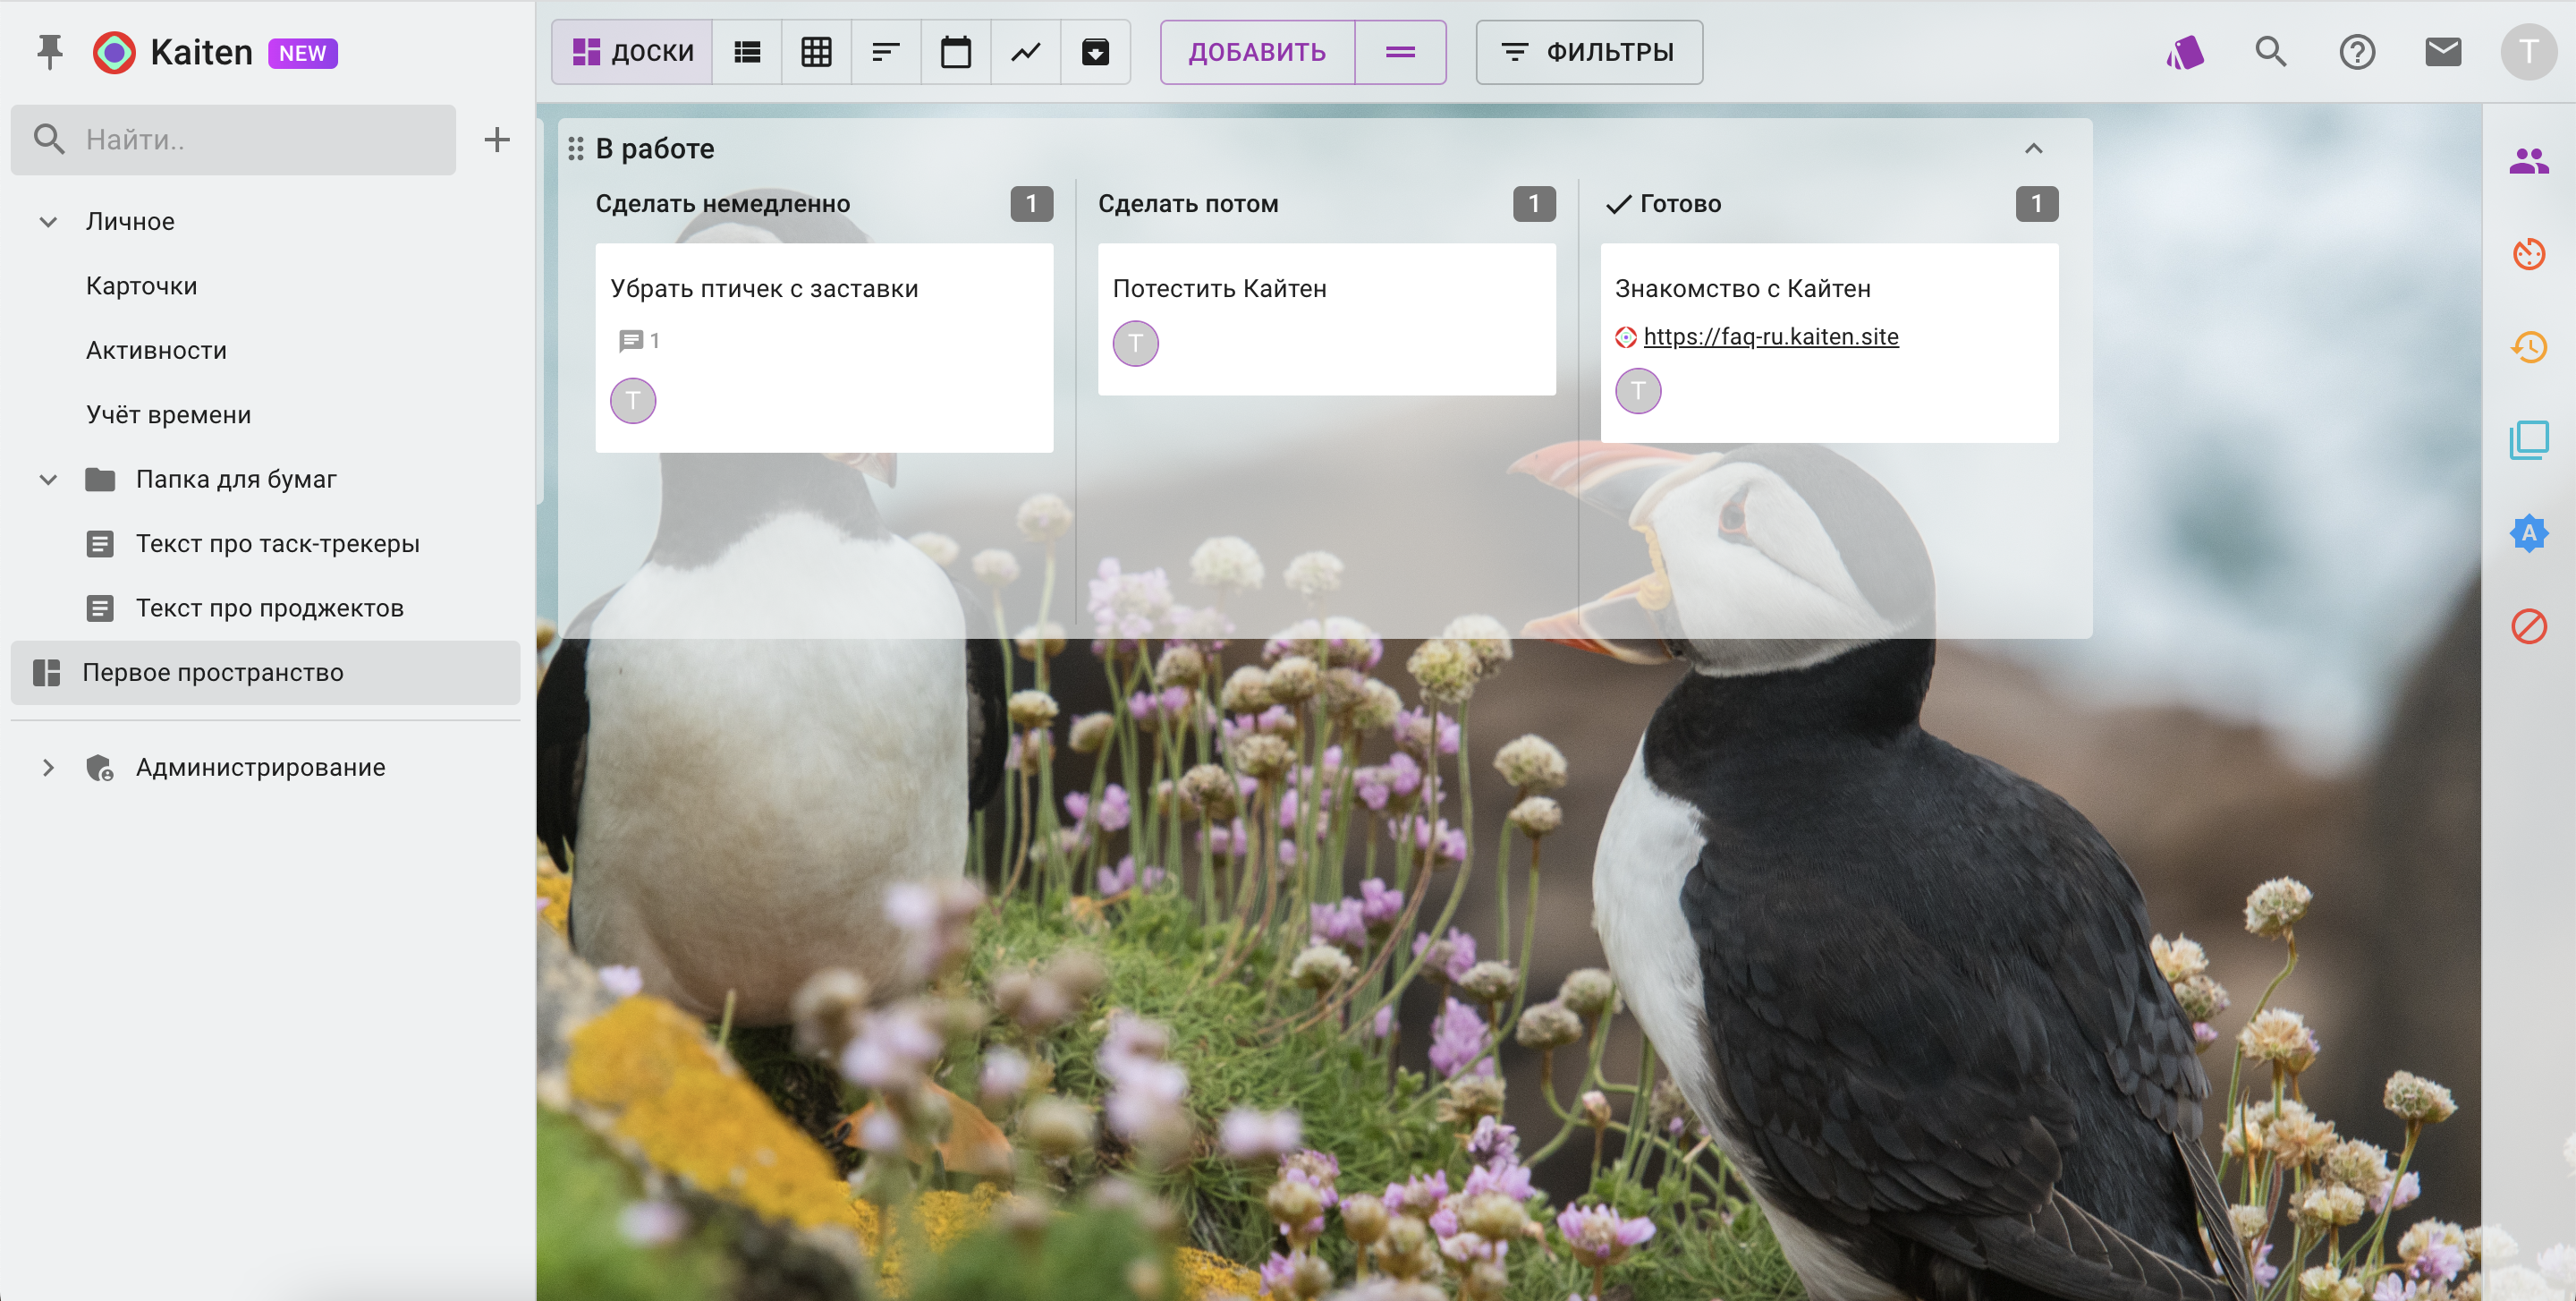Open the table view icon
Image resolution: width=2576 pixels, height=1301 pixels.
[816, 52]
